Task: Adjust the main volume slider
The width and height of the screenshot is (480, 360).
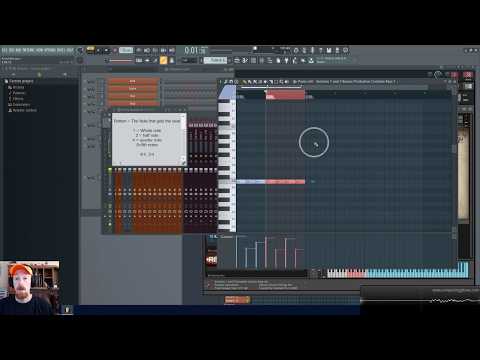Action: click(121, 61)
